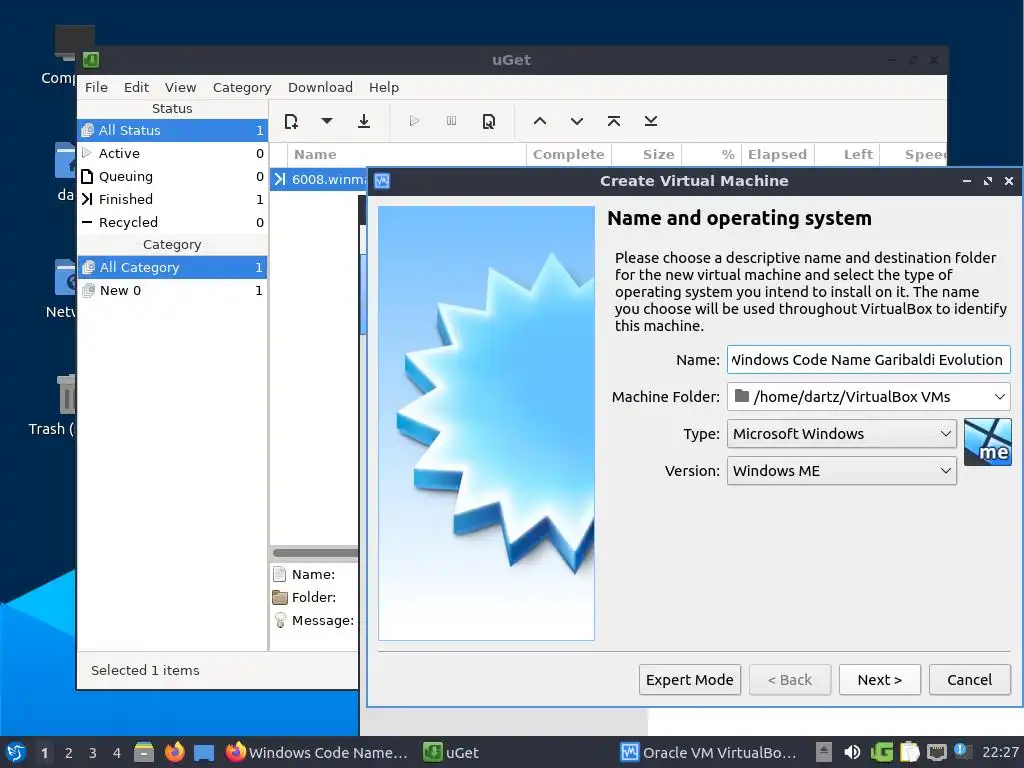
Task: Open the Machine Folder dropdown
Action: (x=869, y=396)
